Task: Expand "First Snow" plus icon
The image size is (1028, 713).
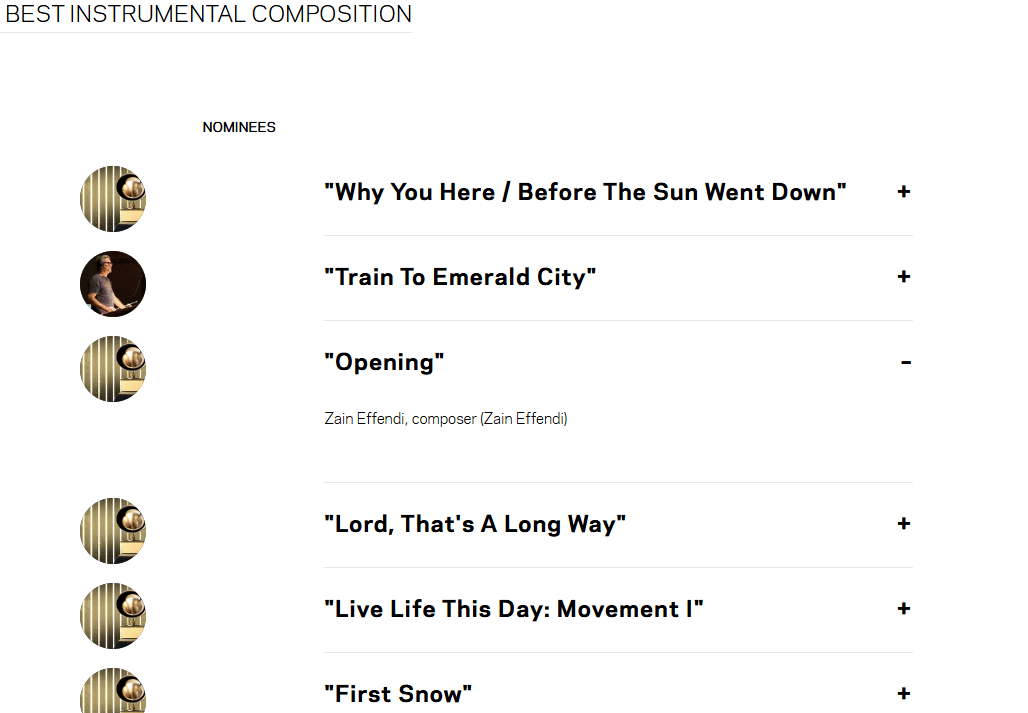Action: click(x=904, y=694)
